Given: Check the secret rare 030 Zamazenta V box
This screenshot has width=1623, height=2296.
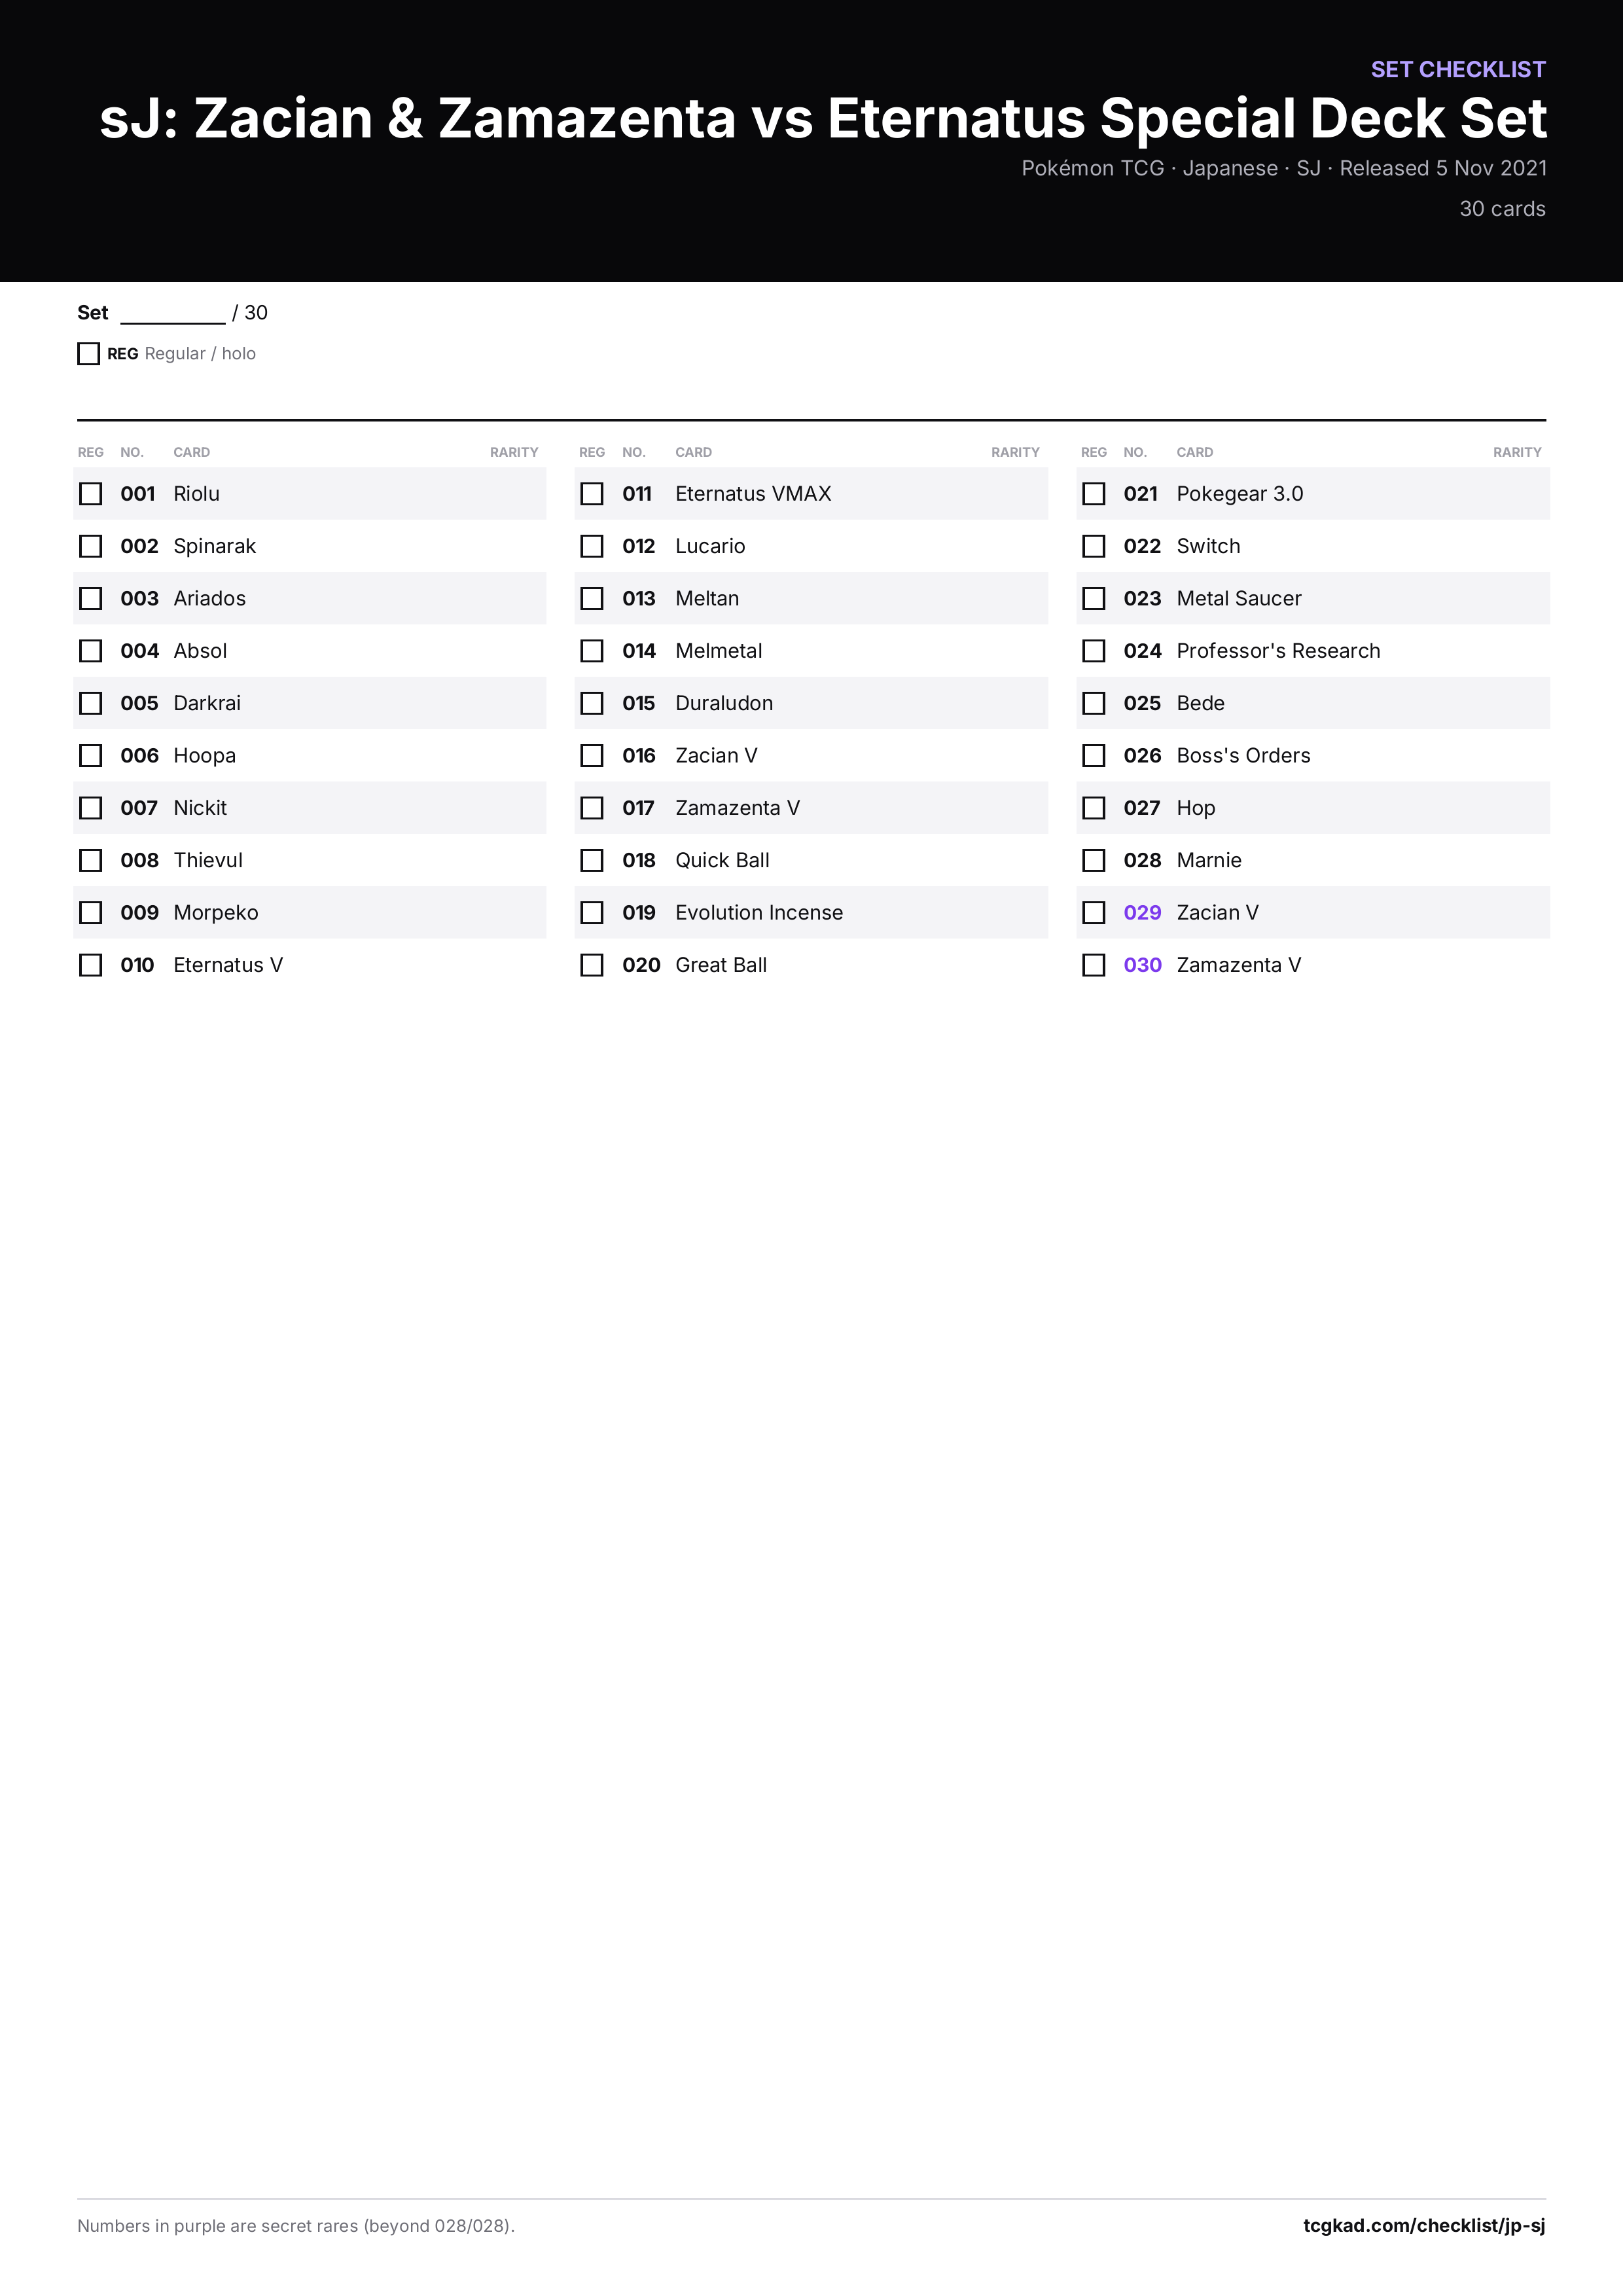Looking at the screenshot, I should tap(1094, 965).
